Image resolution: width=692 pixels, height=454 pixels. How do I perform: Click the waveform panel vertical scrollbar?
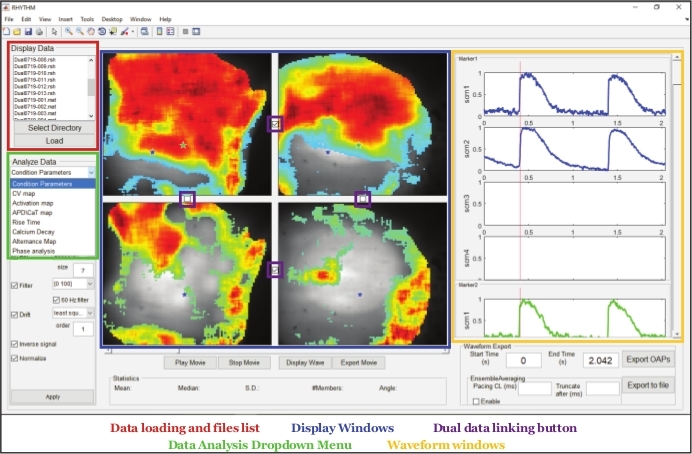676,195
